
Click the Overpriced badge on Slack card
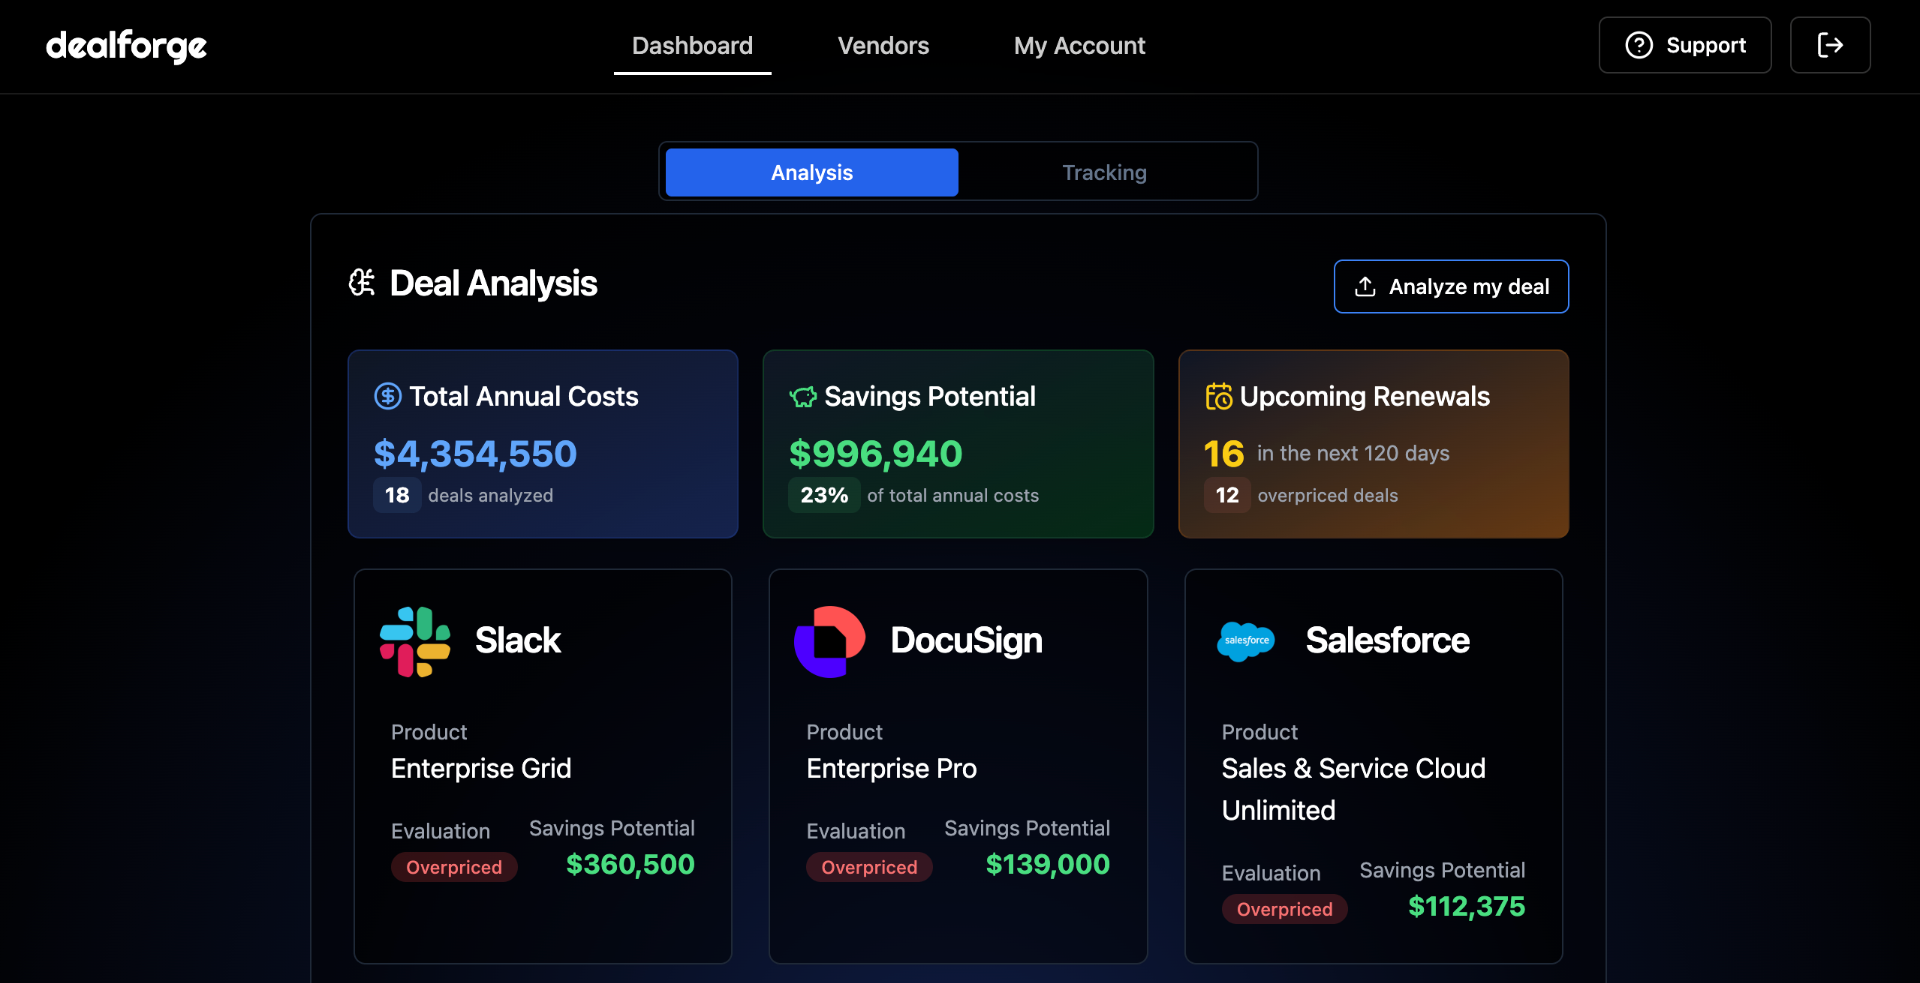click(x=454, y=867)
